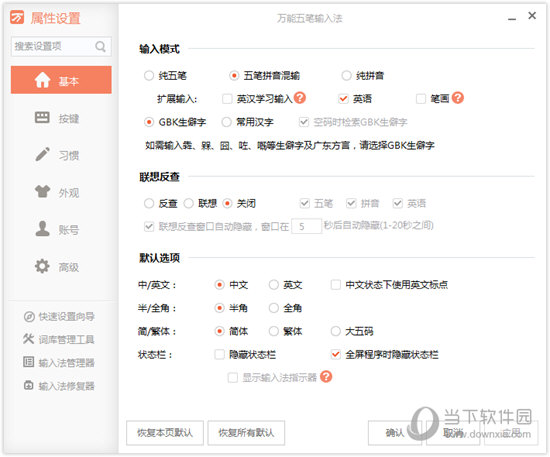
Task: Select 反查 radio button
Action: (149, 203)
